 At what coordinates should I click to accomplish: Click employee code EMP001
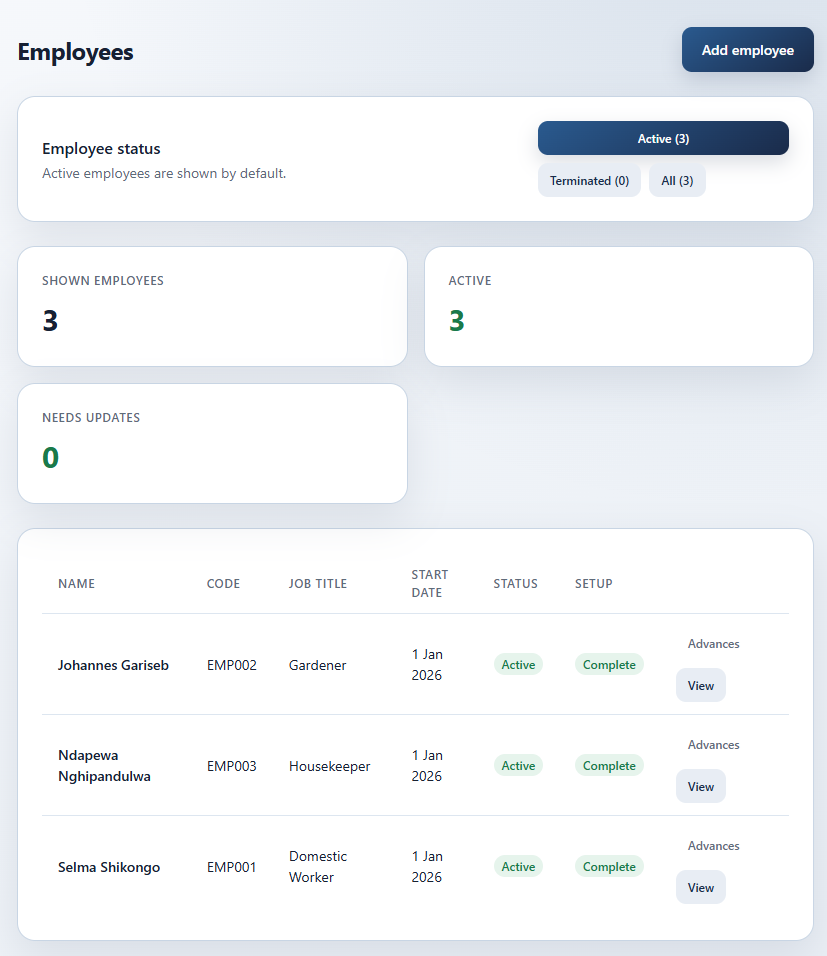(x=232, y=867)
